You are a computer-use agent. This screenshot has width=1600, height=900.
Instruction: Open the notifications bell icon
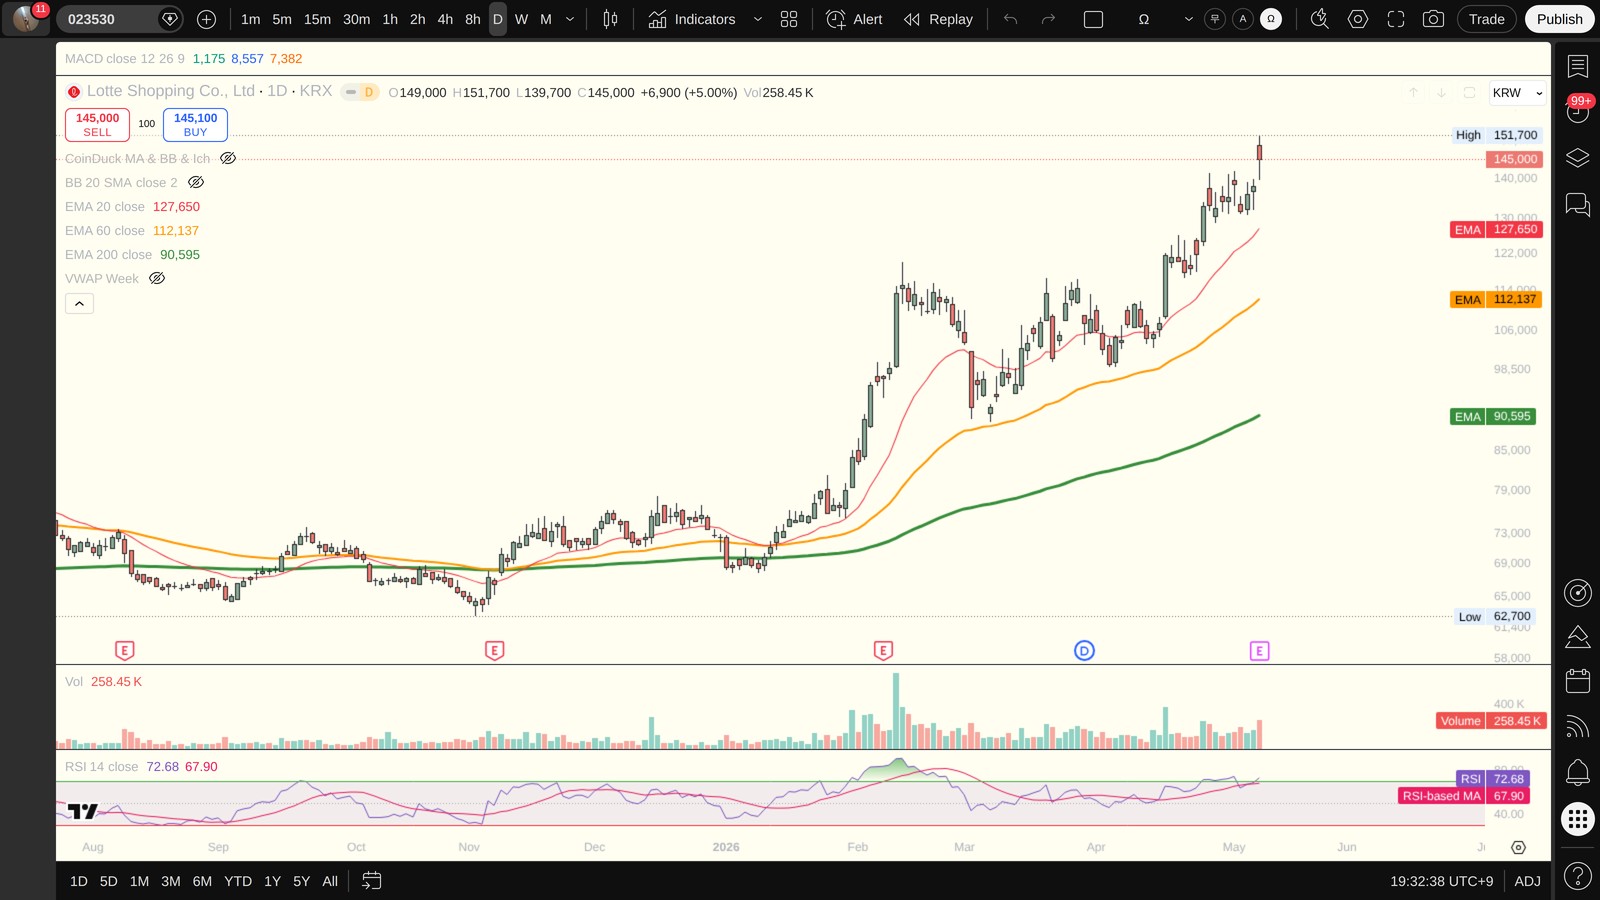1578,772
